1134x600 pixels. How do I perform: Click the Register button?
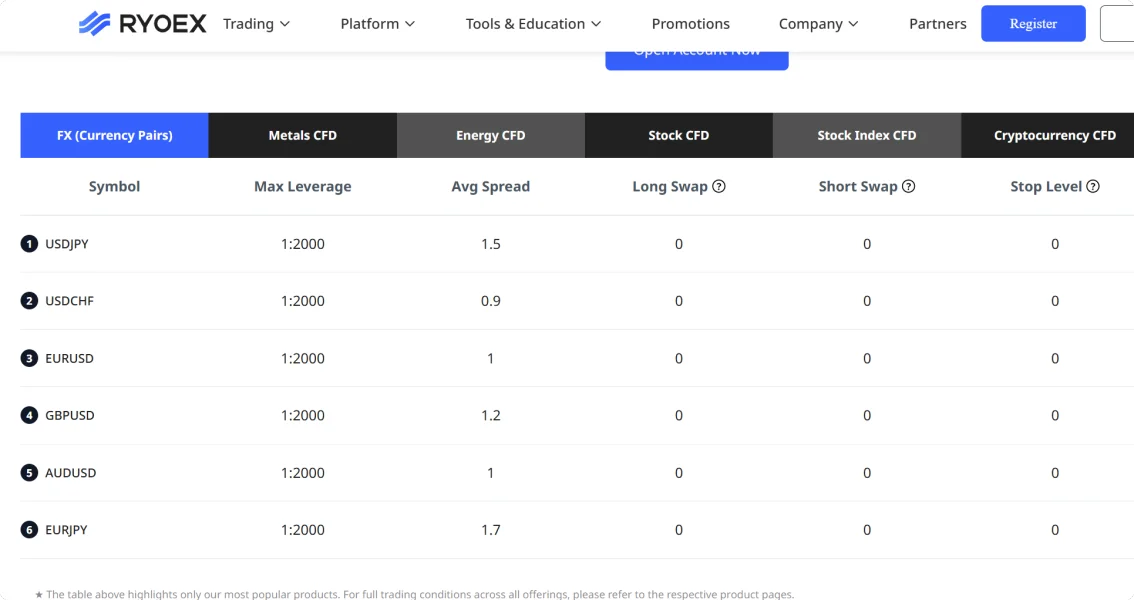tap(1033, 23)
